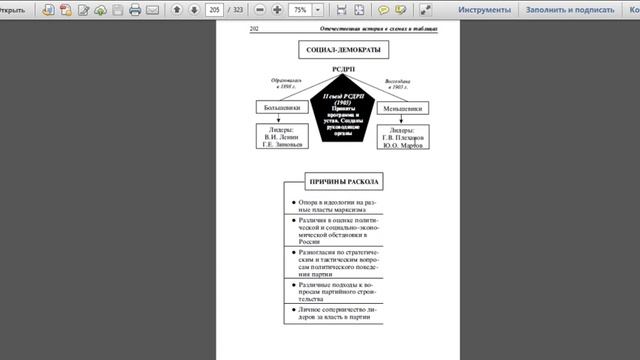Click the 75% zoom field
Screen dimensions: 640x360
point(300,10)
